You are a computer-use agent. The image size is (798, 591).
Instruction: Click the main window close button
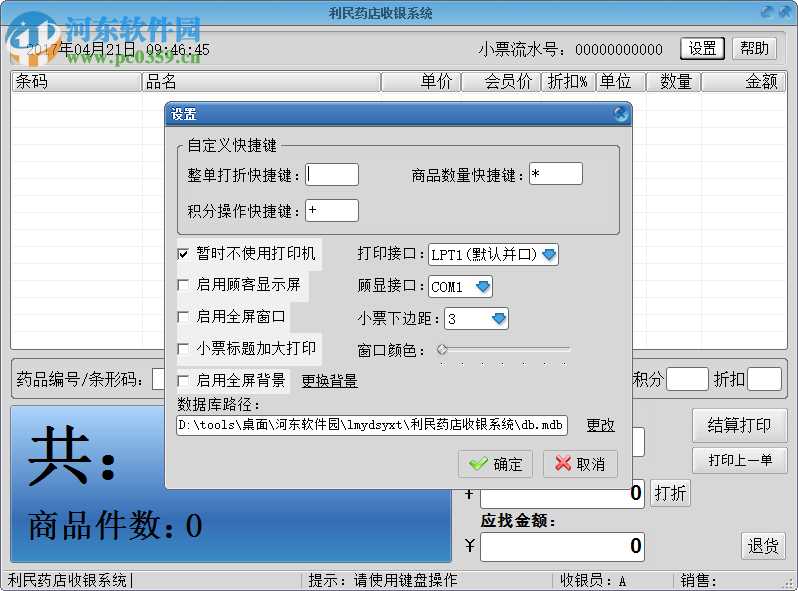pos(785,12)
